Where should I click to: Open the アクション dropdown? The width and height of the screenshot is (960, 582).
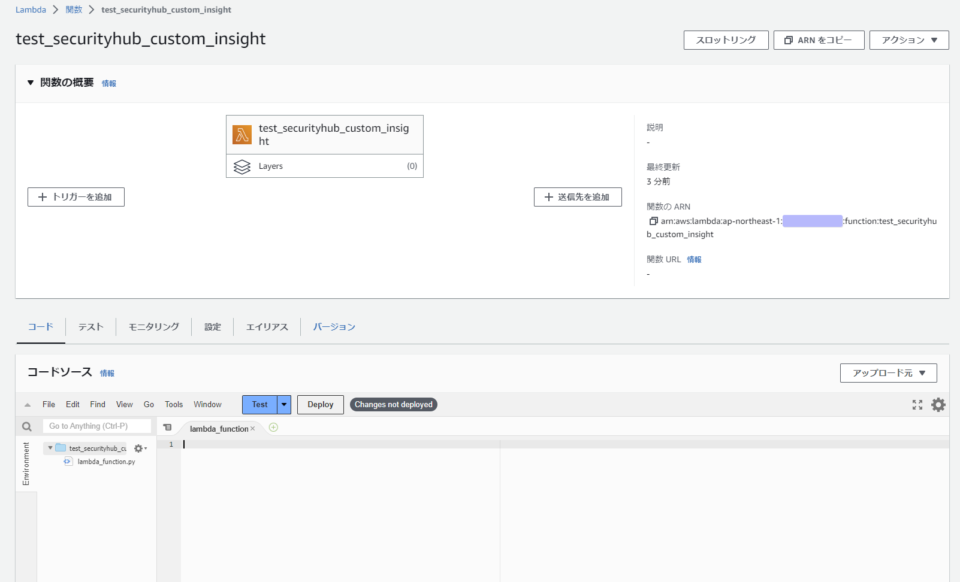point(909,40)
